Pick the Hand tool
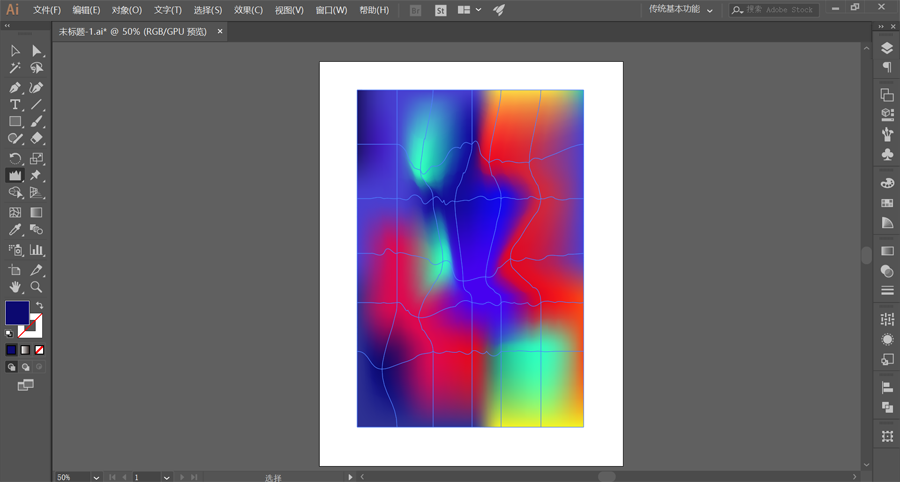The image size is (900, 482). tap(15, 287)
